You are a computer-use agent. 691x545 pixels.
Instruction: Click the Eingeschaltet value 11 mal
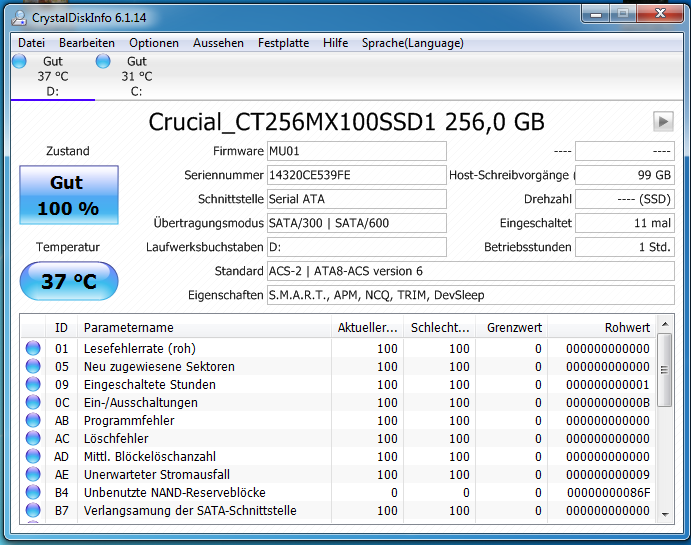[x=625, y=223]
